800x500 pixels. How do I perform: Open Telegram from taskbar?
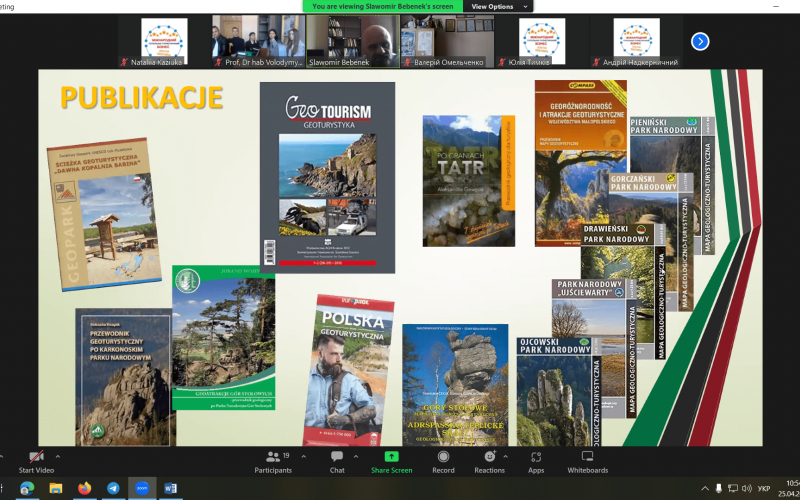pyautogui.click(x=113, y=488)
